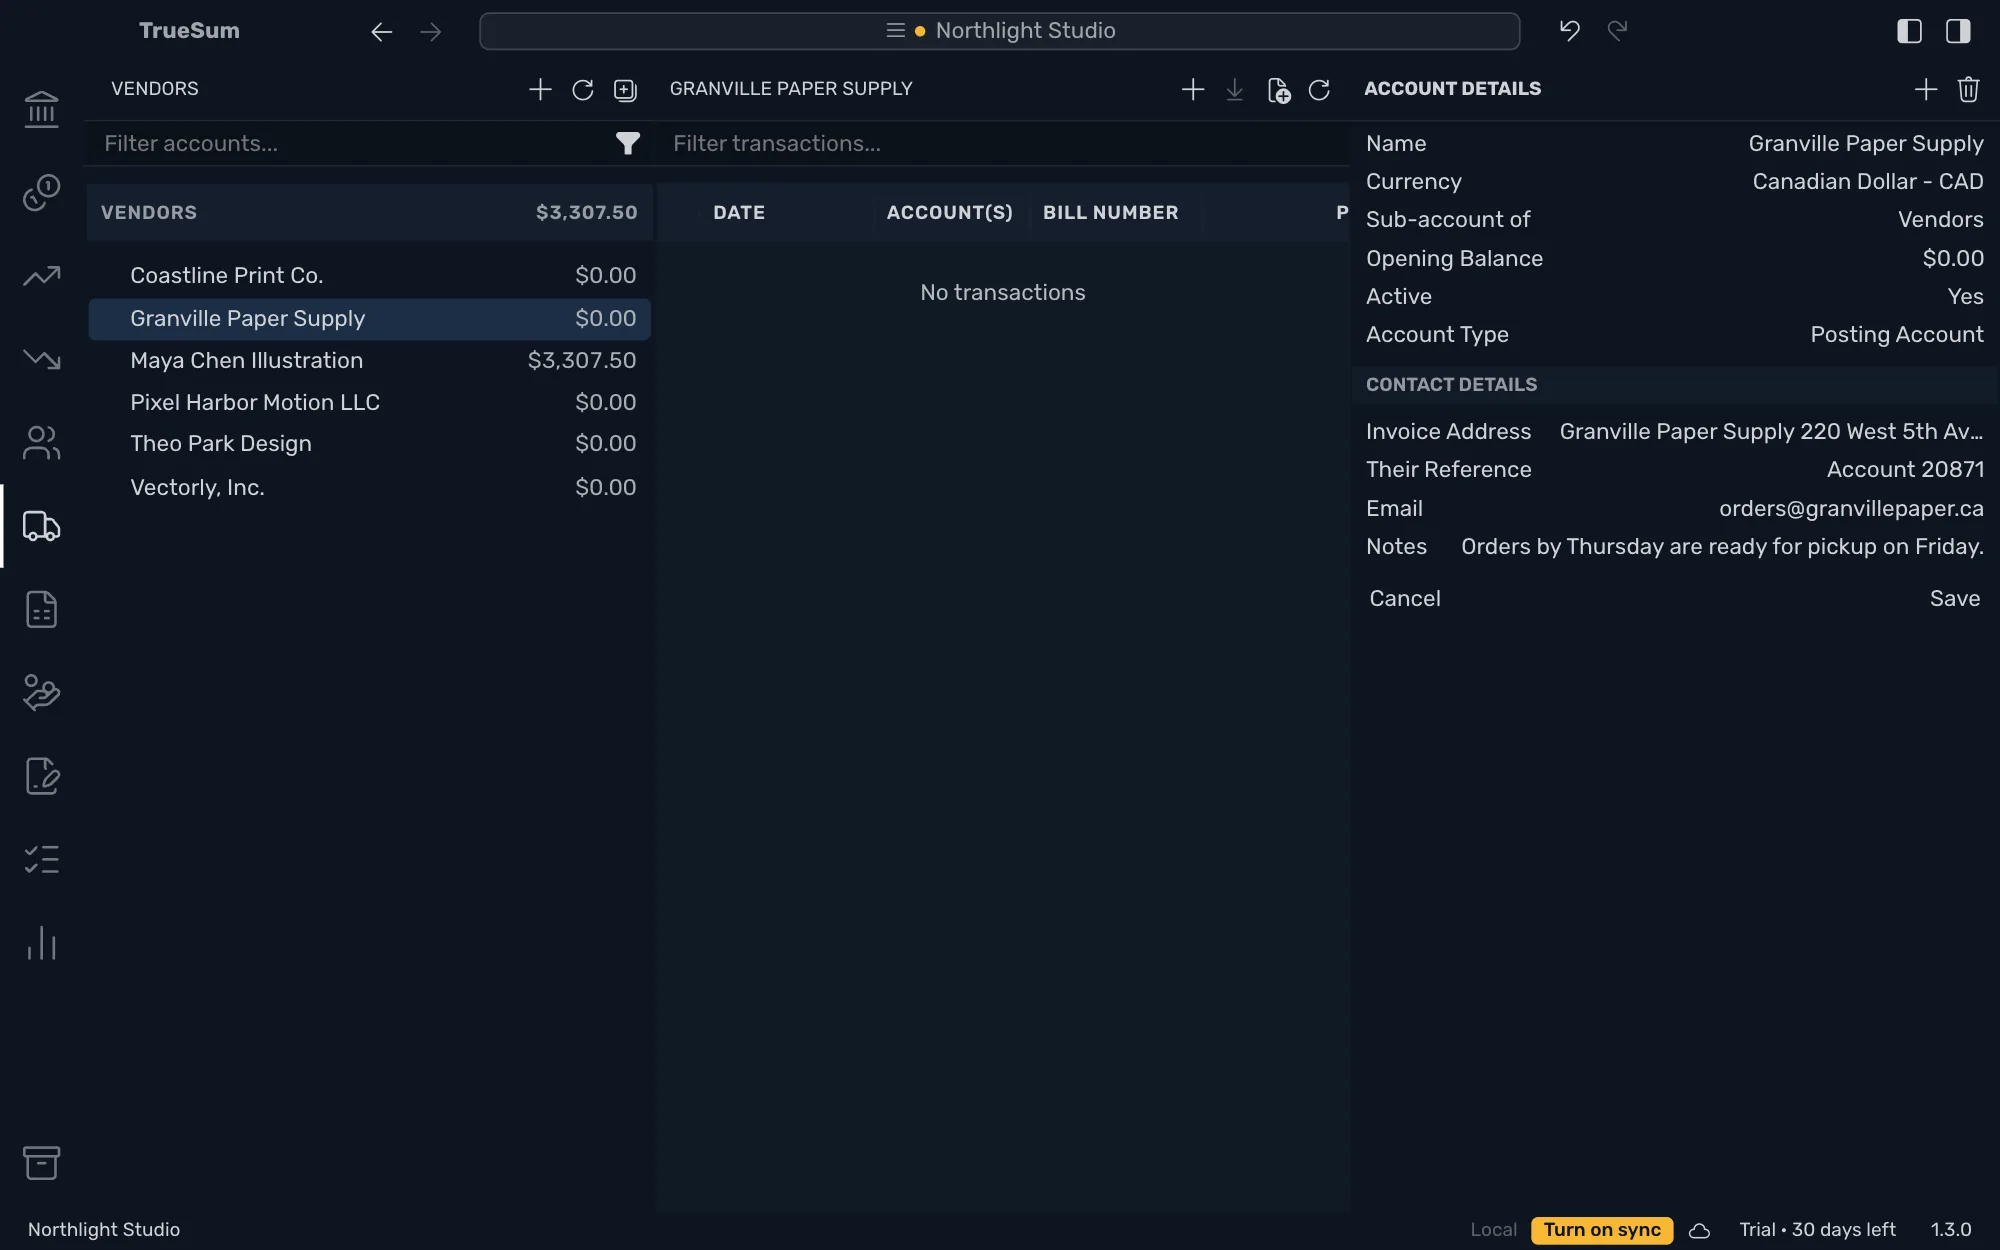
Task: Open the income trending-up sidebar icon
Action: coord(41,276)
